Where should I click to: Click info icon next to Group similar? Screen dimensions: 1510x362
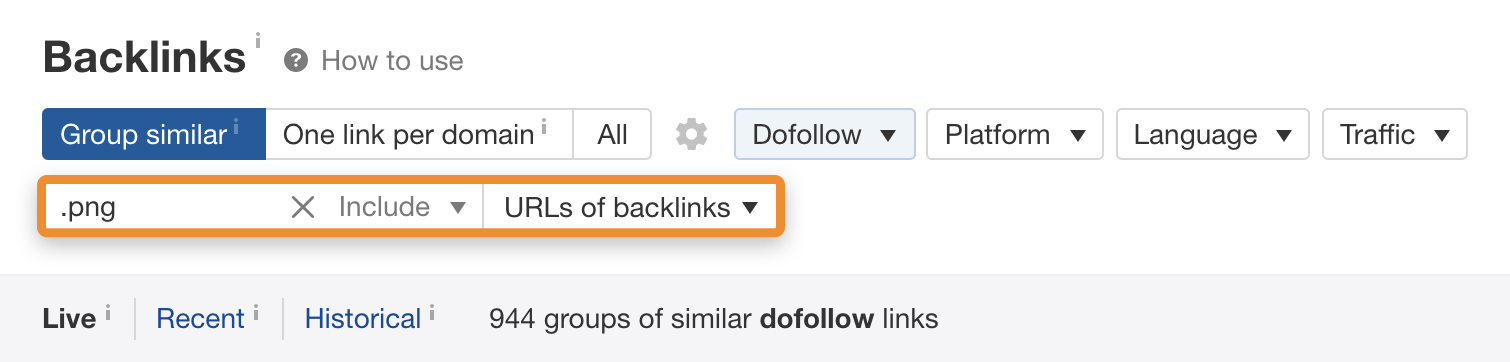(236, 126)
